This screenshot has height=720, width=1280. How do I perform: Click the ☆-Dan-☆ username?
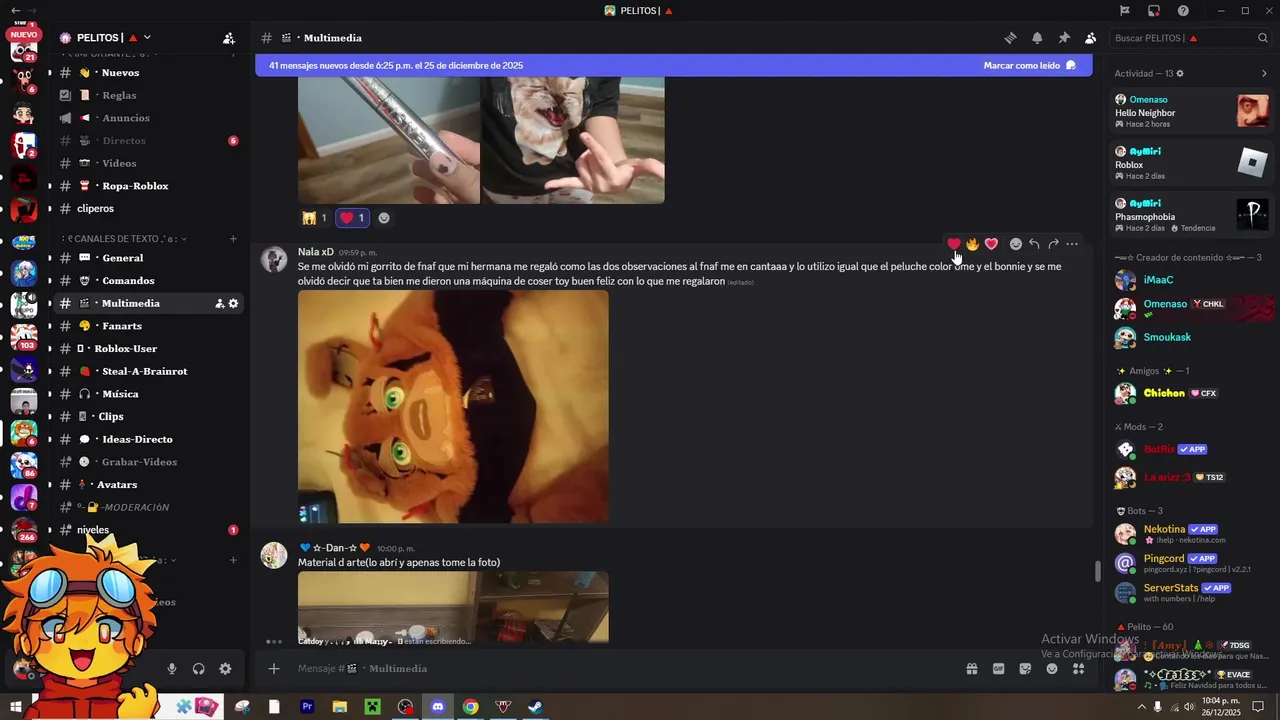coord(335,548)
